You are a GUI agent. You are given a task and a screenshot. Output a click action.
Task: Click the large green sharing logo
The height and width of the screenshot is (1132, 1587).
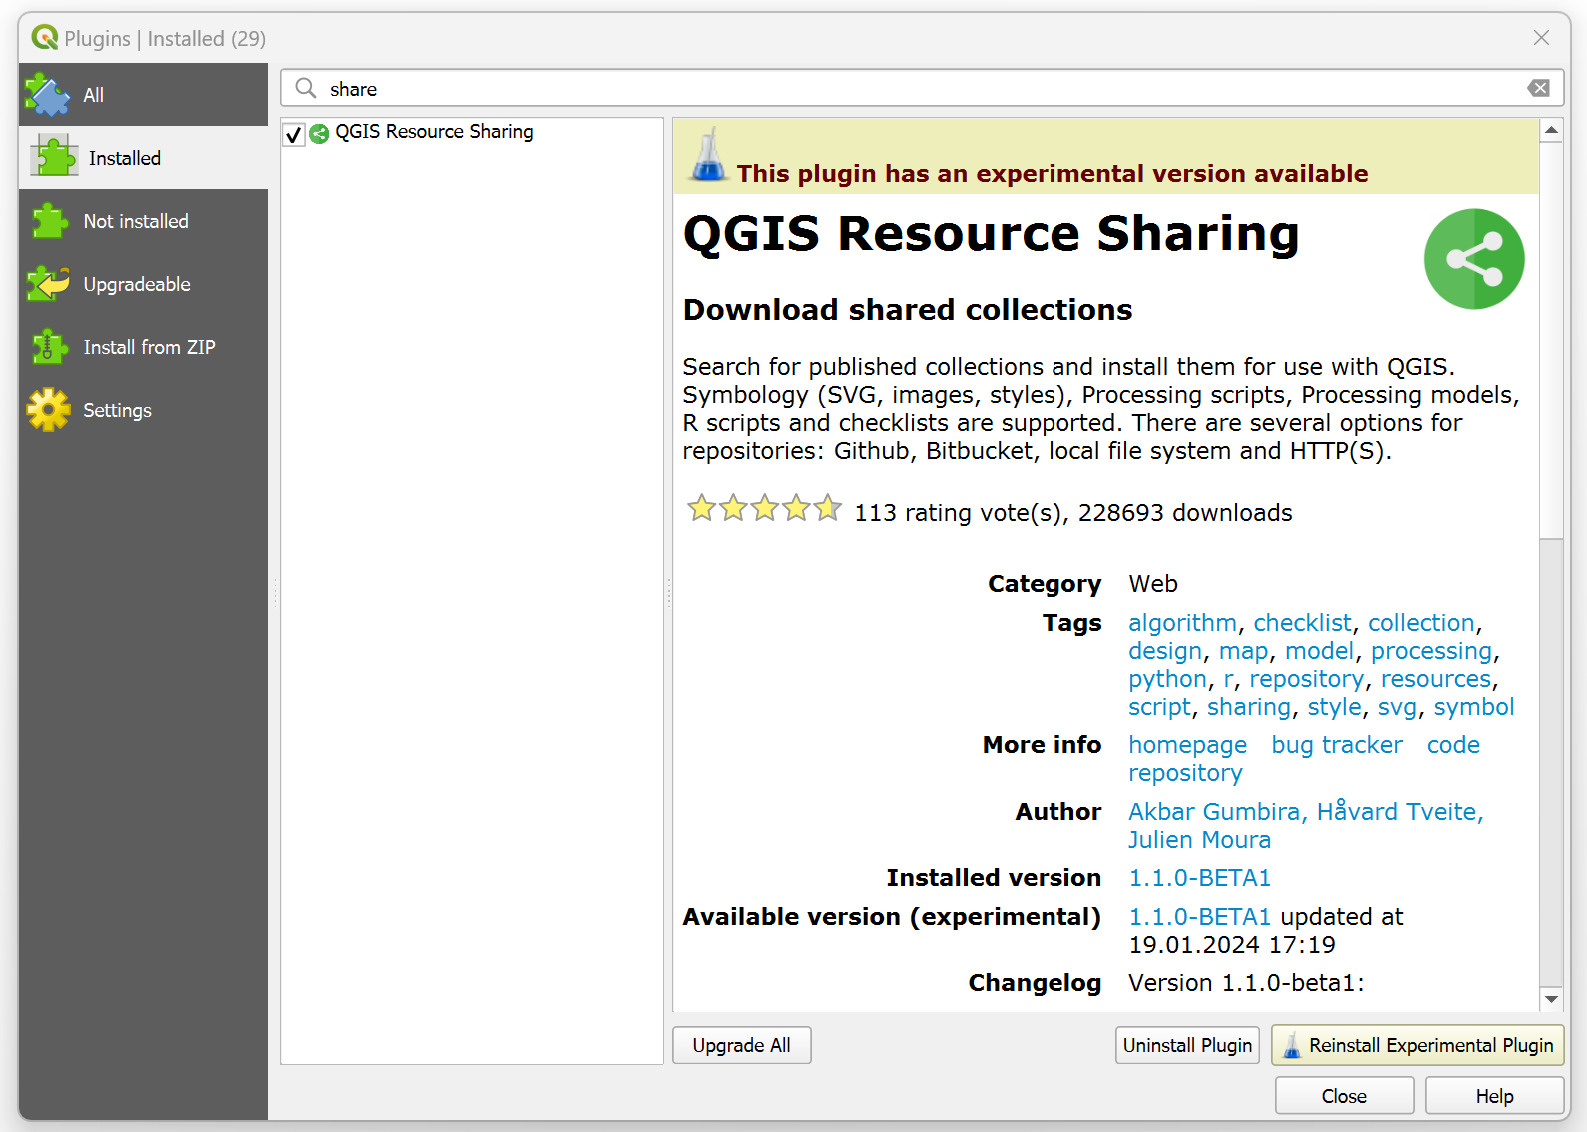coord(1474,259)
